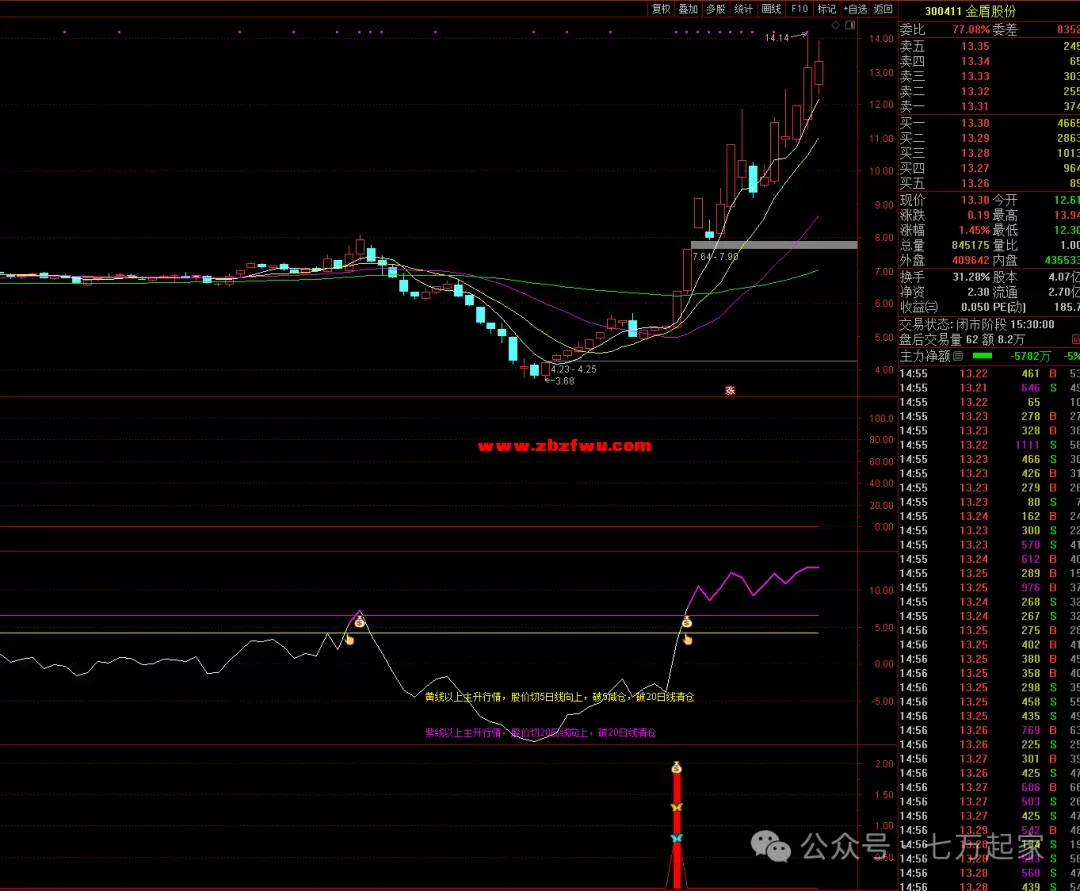Select the 卖四 13.34 ask row
1080x891 pixels.
click(989, 61)
